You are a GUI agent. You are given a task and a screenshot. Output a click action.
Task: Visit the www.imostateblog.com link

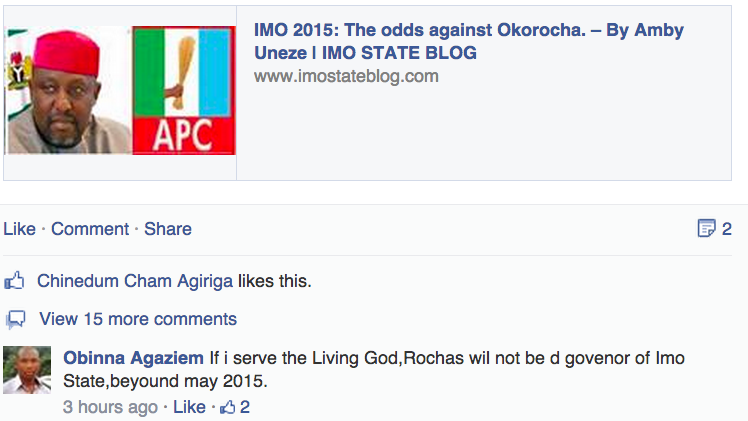tap(346, 76)
